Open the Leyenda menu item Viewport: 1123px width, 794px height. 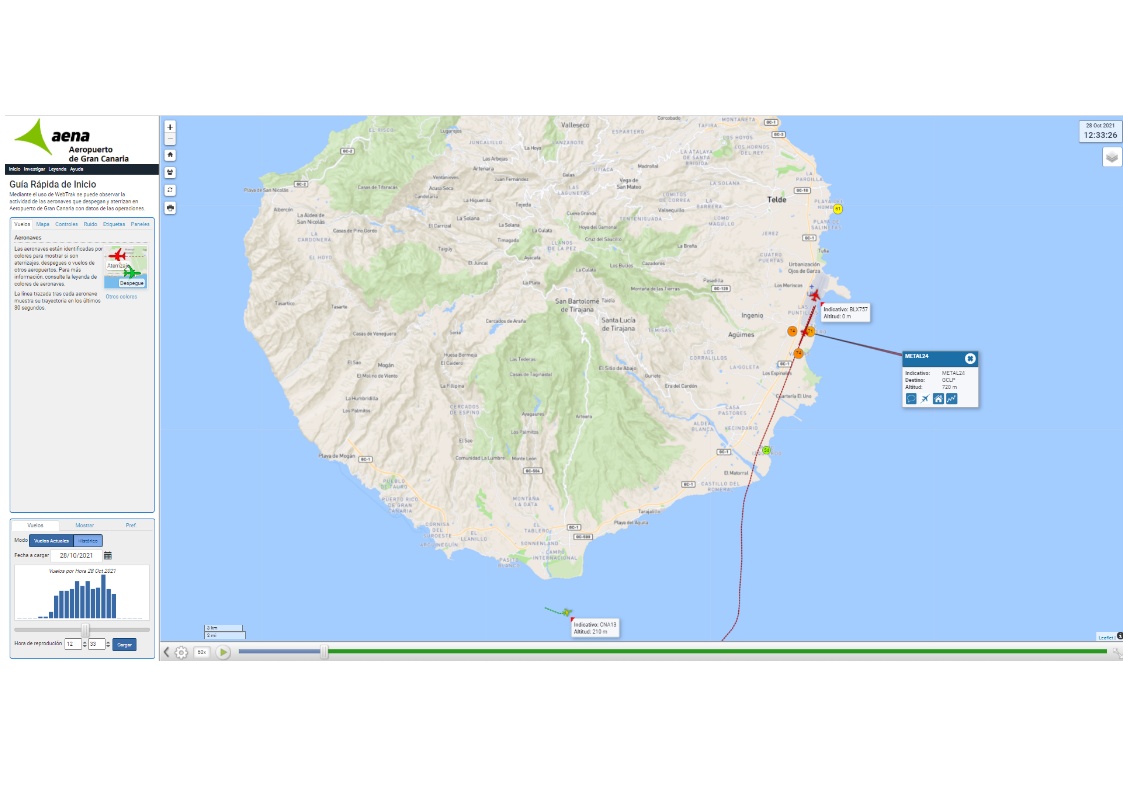pyautogui.click(x=57, y=170)
